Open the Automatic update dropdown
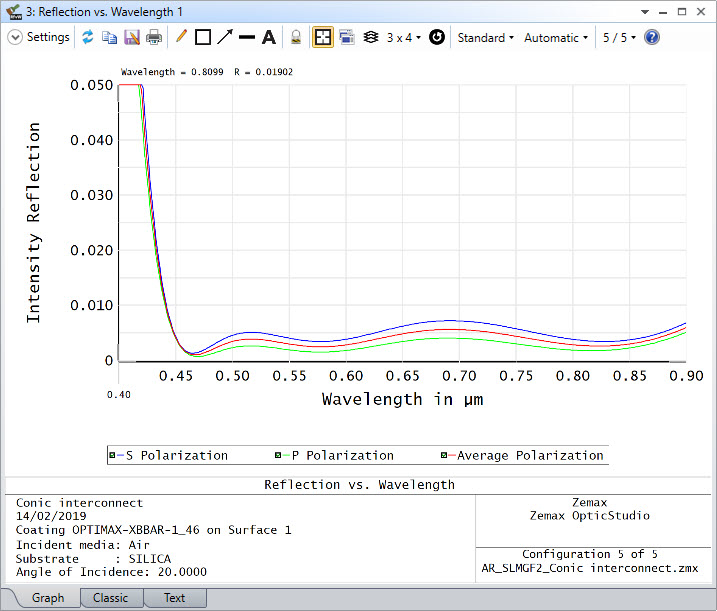This screenshot has height=611, width=717. coord(556,38)
